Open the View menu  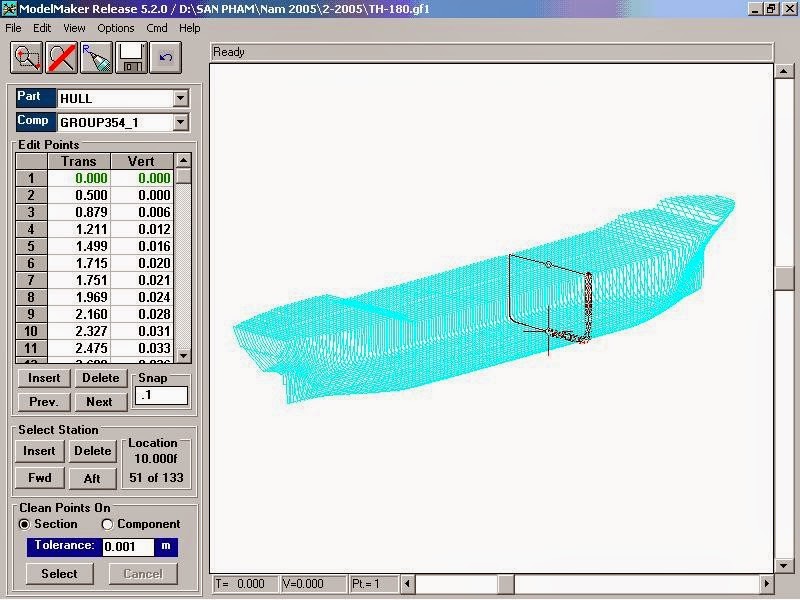coord(74,28)
